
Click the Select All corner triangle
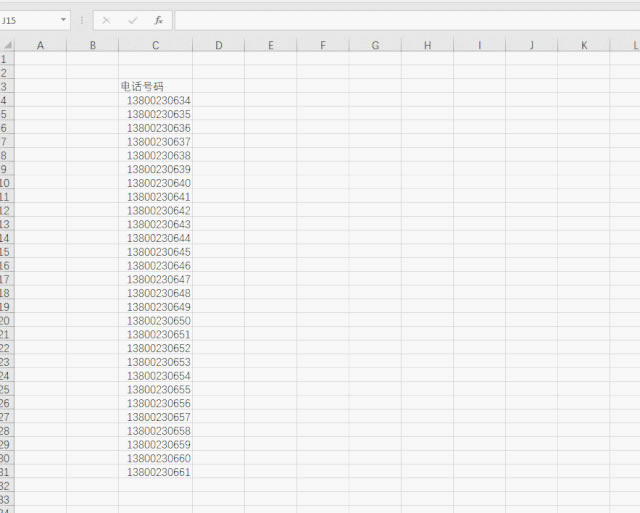point(7,45)
